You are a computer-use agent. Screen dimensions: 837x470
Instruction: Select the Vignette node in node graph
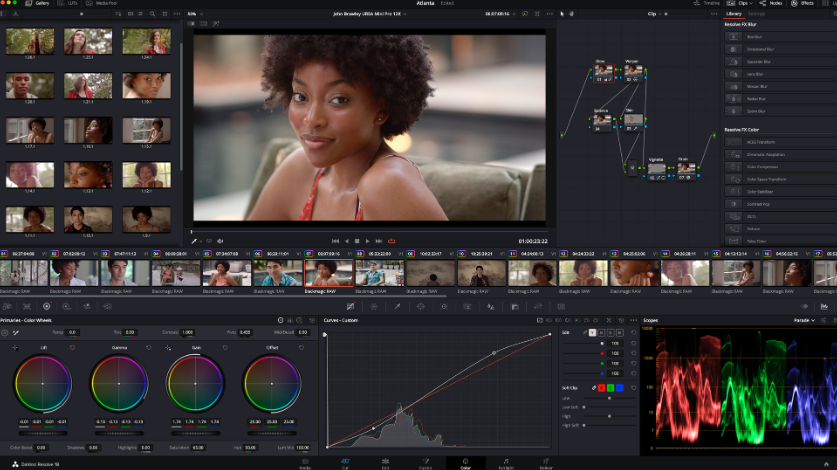[656, 171]
